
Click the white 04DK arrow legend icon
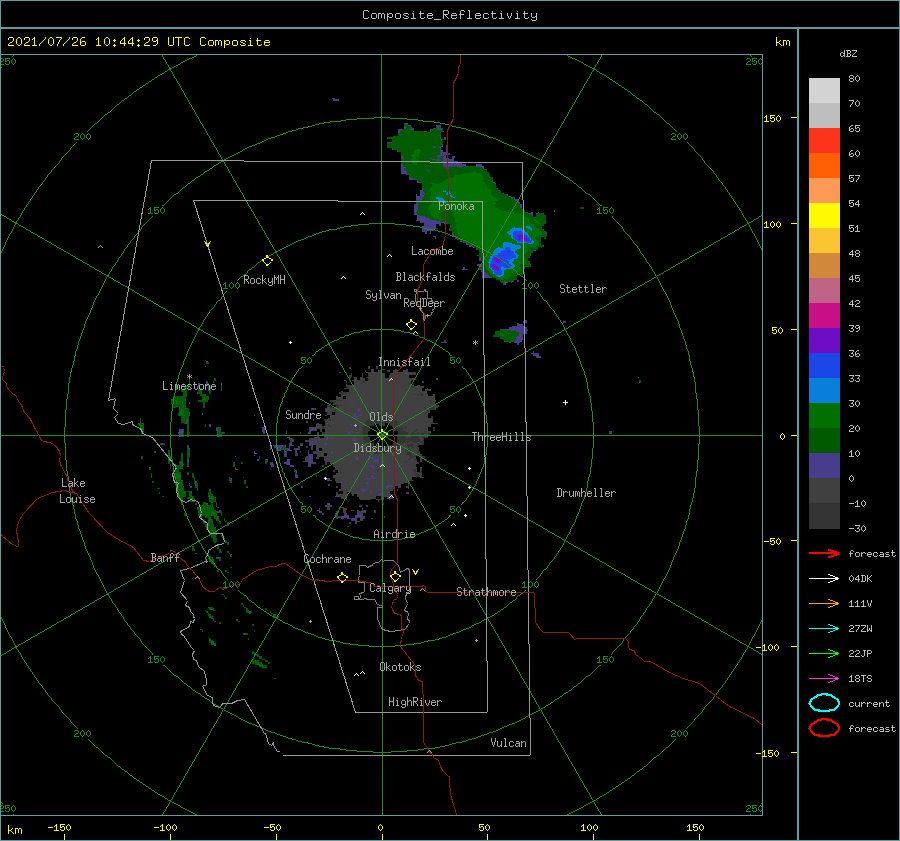824,578
